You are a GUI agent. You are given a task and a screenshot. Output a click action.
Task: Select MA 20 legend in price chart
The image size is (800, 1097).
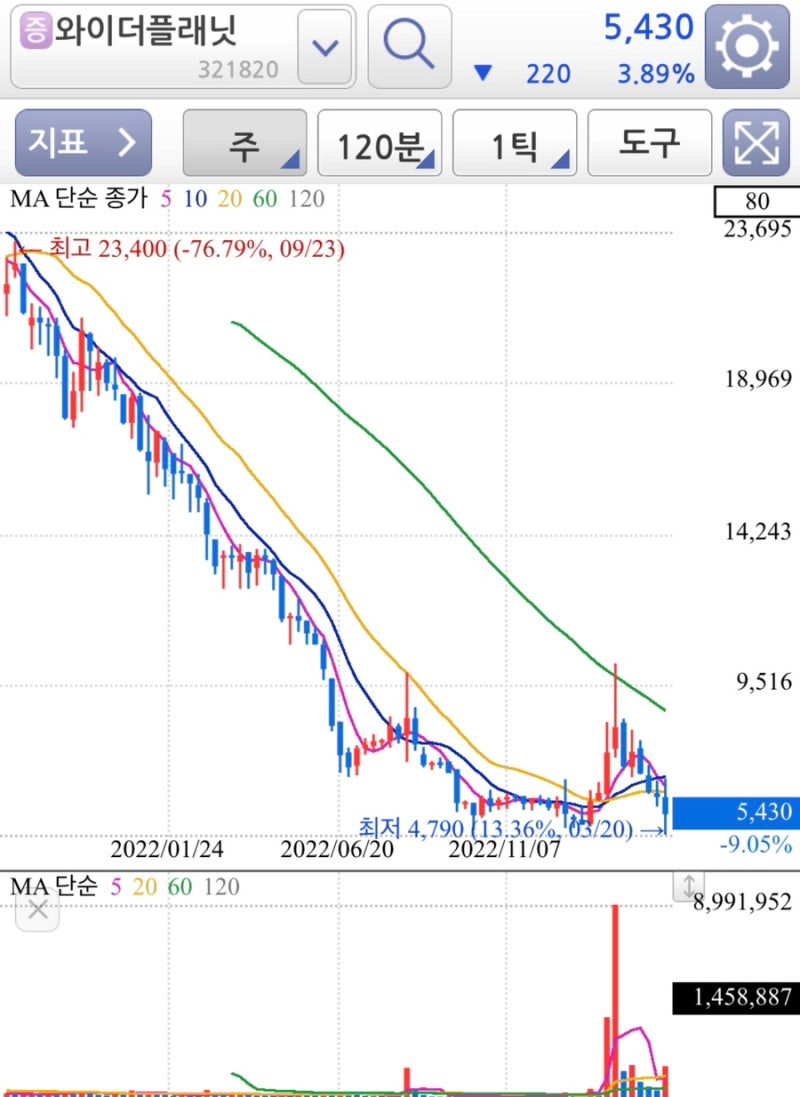tap(230, 199)
